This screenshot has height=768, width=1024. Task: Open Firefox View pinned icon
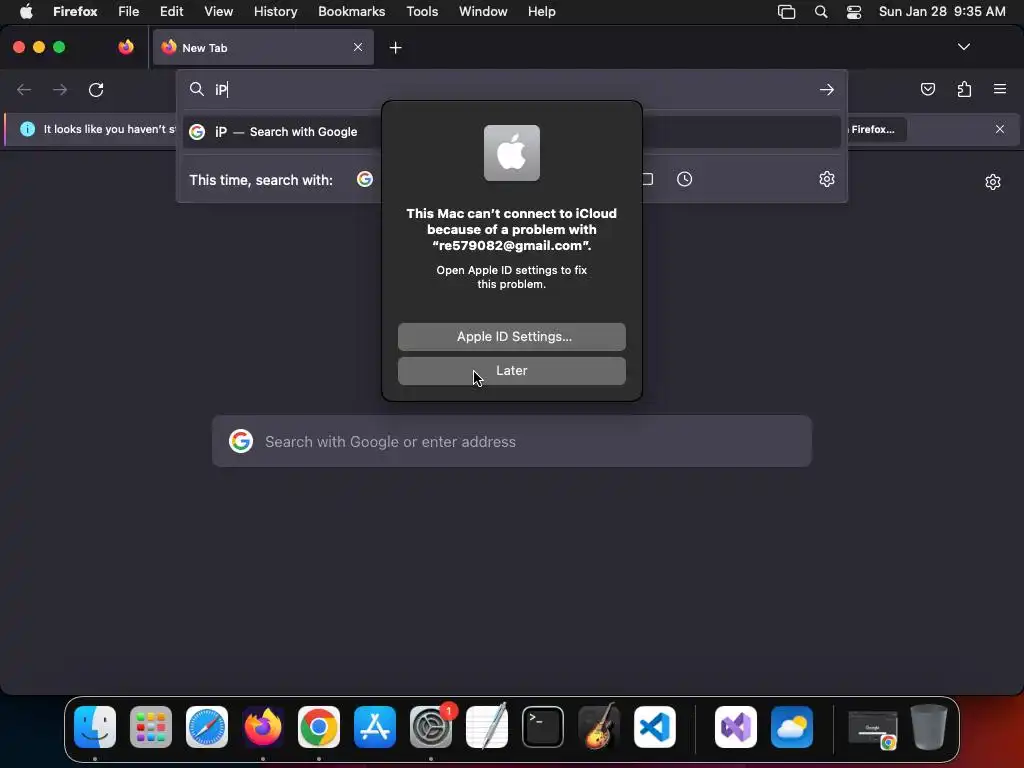click(125, 47)
